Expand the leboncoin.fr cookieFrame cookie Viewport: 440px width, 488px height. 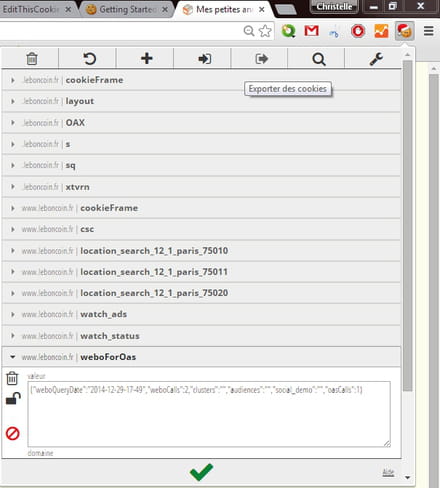pos(201,80)
